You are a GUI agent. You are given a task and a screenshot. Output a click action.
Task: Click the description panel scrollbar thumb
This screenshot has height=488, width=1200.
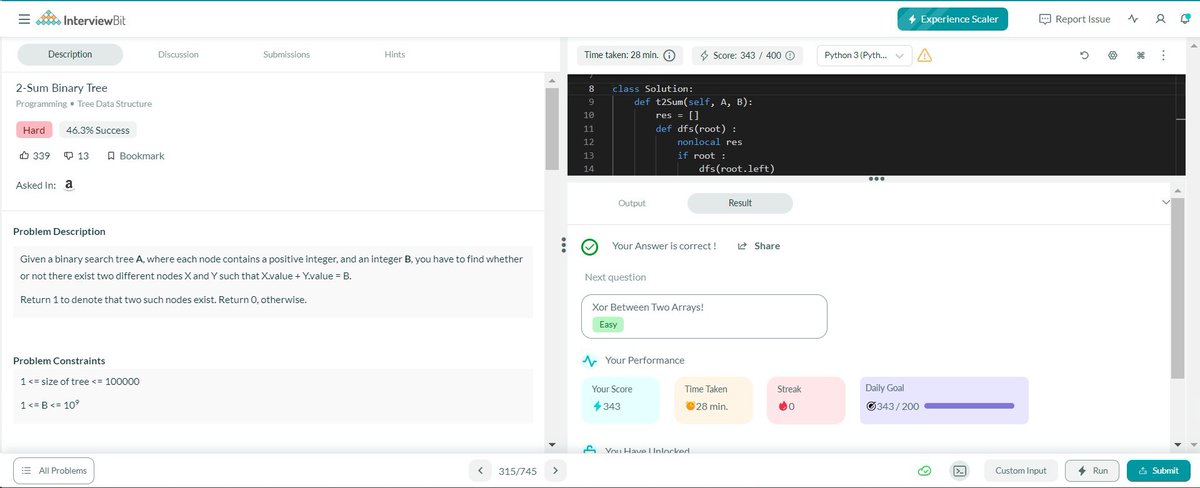(x=552, y=128)
